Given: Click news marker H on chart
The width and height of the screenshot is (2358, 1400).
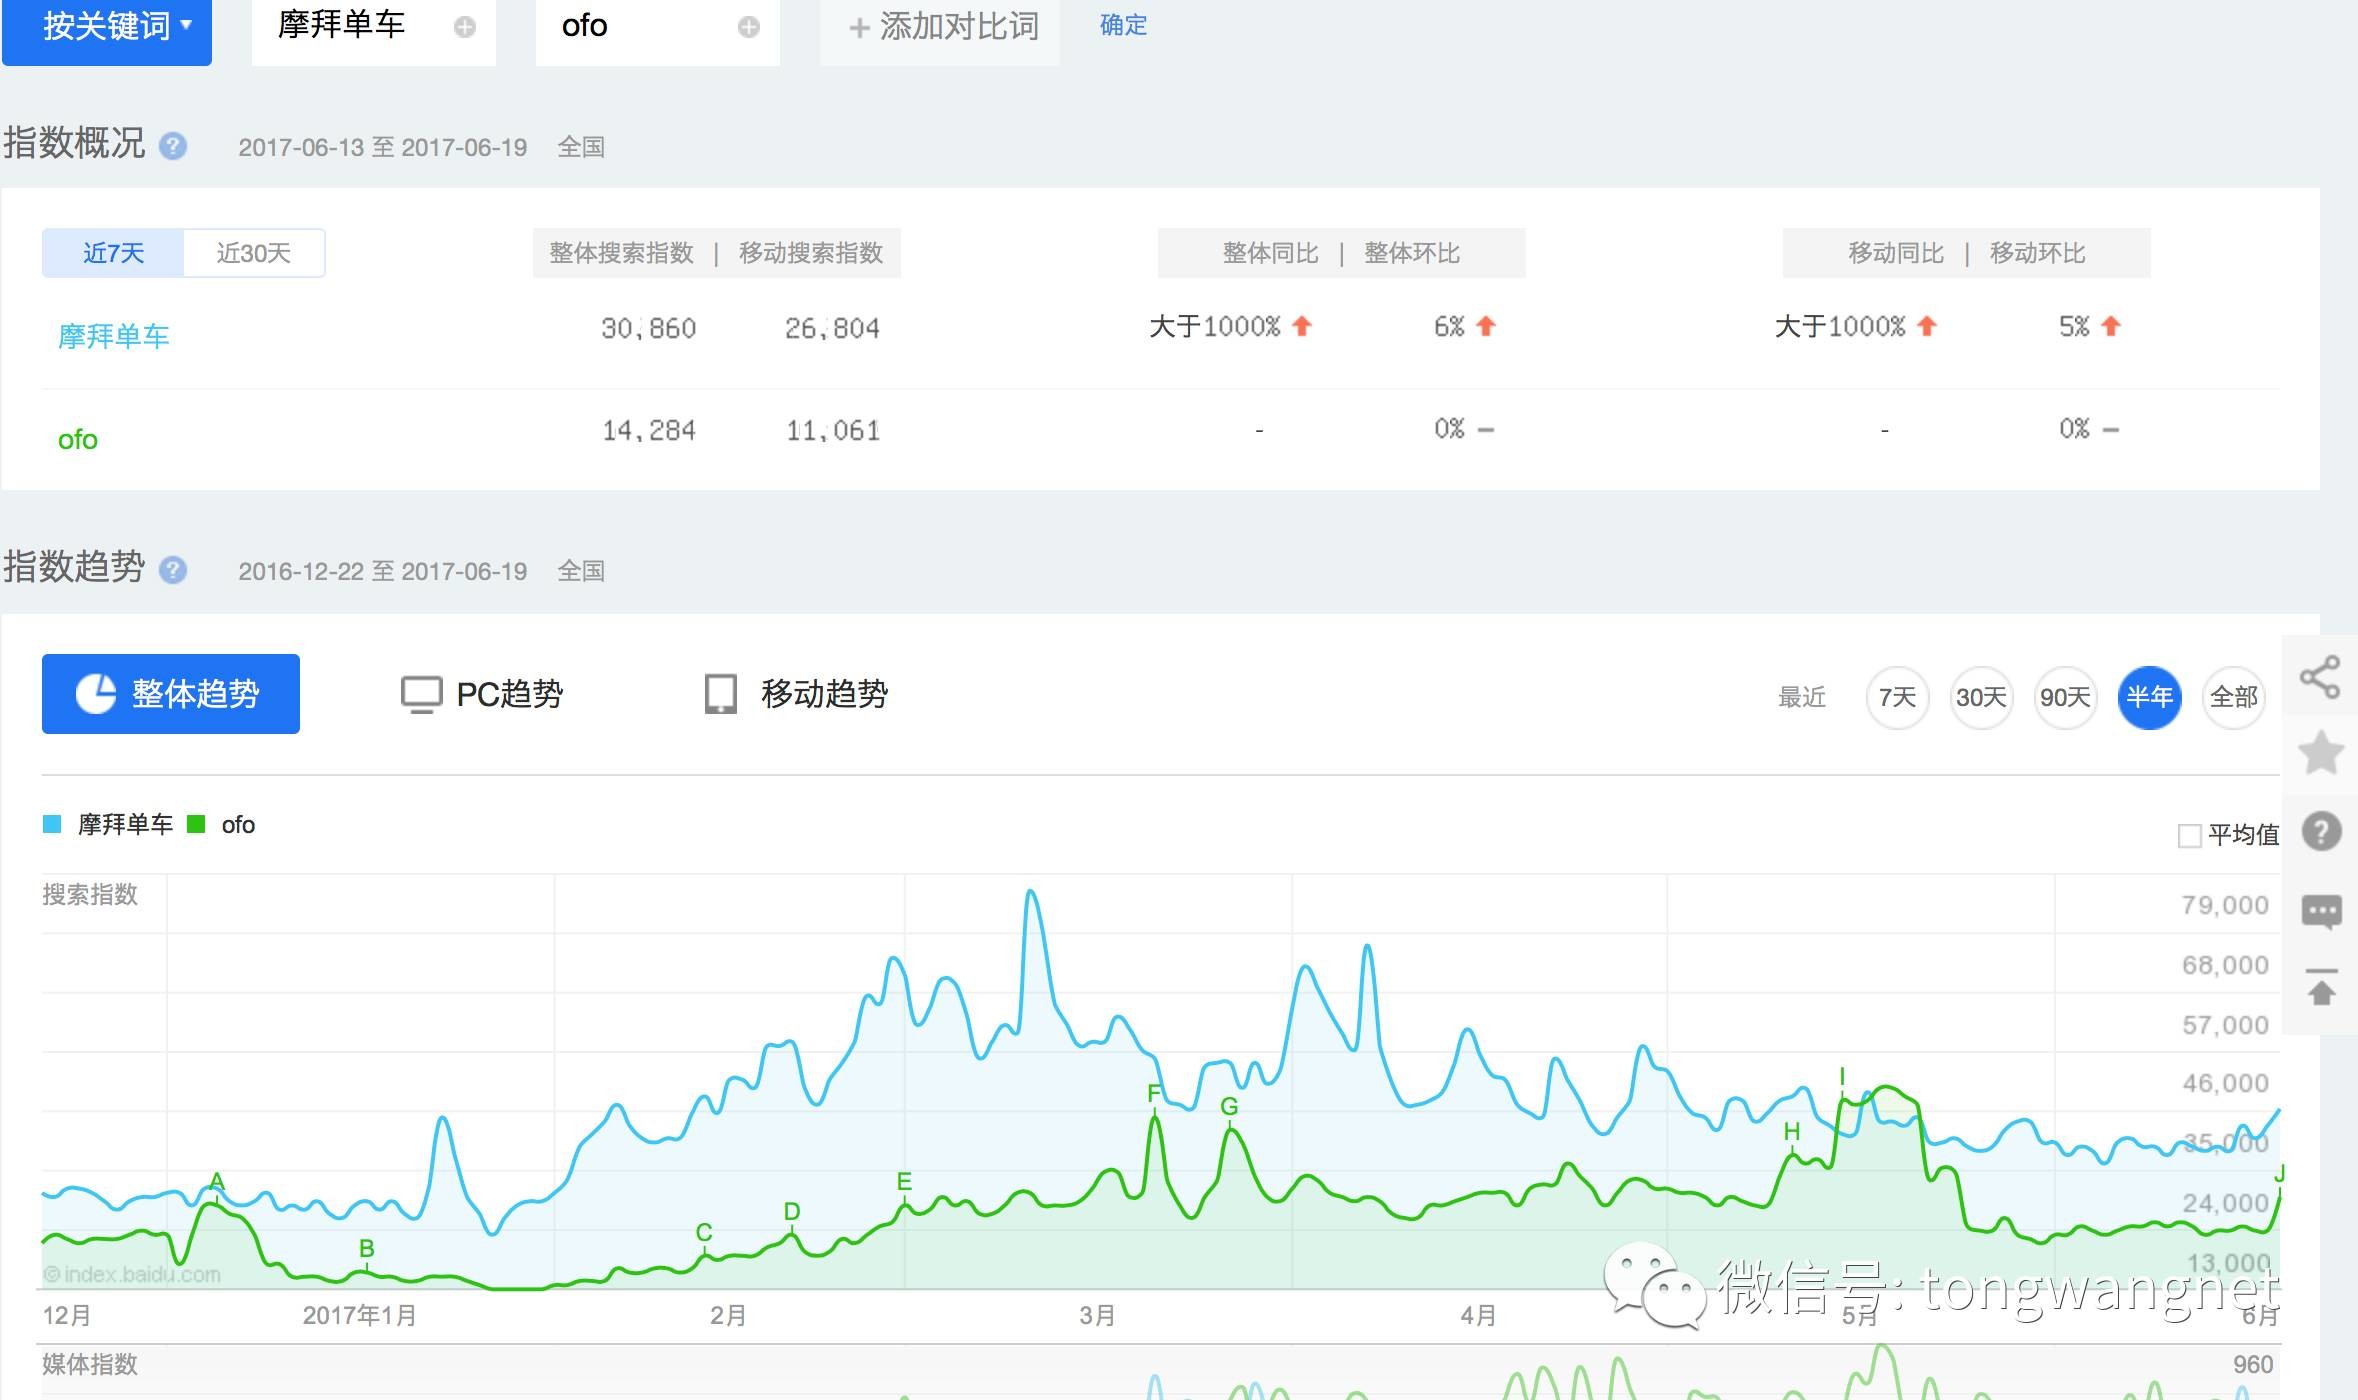Looking at the screenshot, I should [1792, 1132].
